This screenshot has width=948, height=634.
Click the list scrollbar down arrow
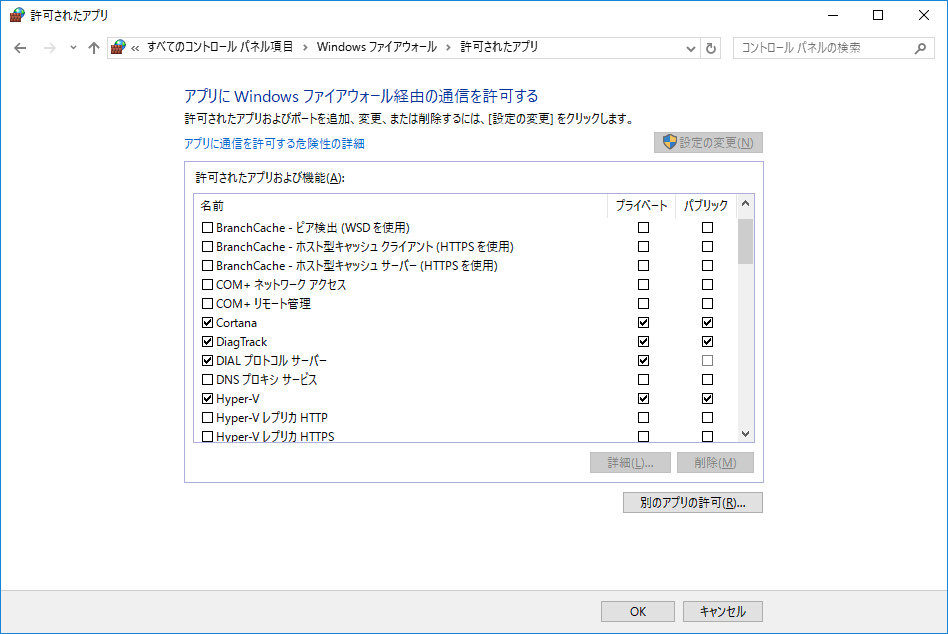[x=745, y=434]
